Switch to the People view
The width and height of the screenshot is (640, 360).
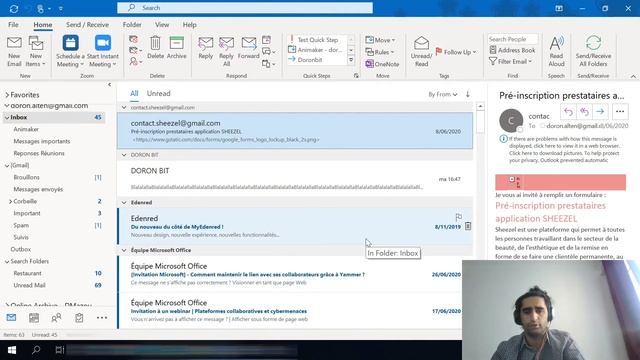(56, 318)
